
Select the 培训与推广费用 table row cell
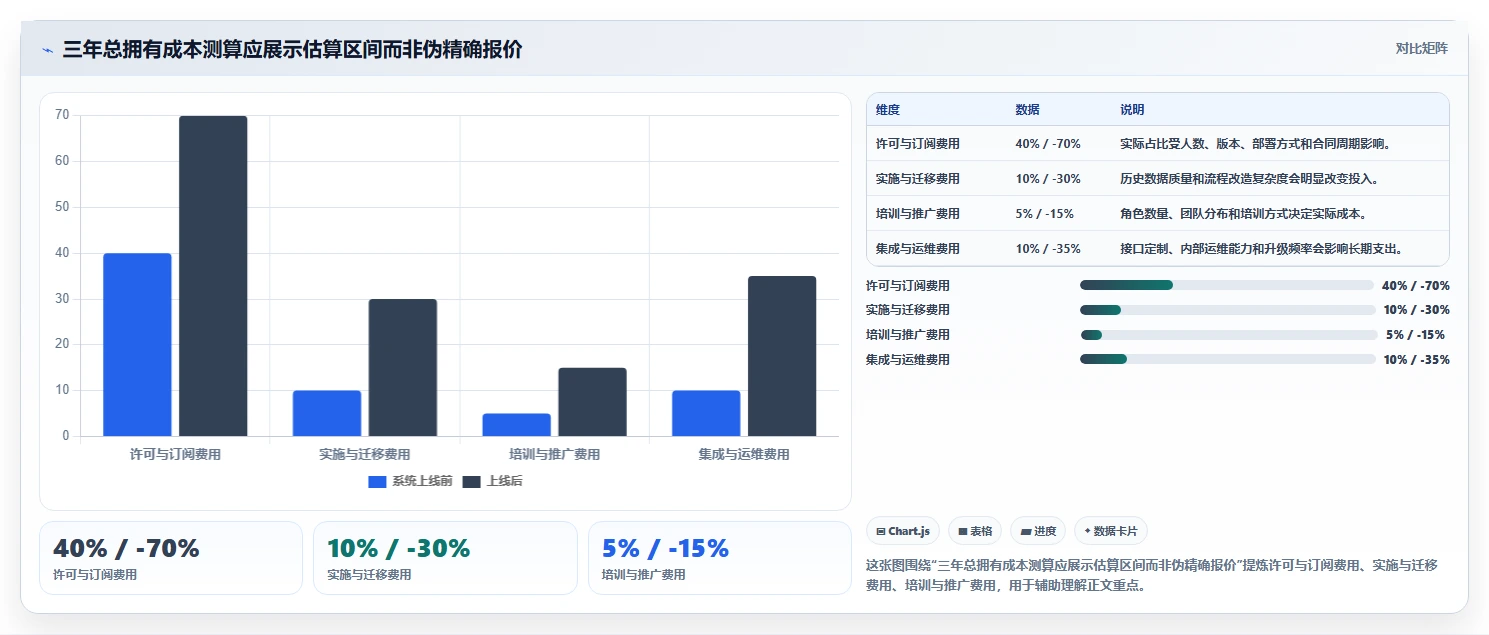point(918,214)
